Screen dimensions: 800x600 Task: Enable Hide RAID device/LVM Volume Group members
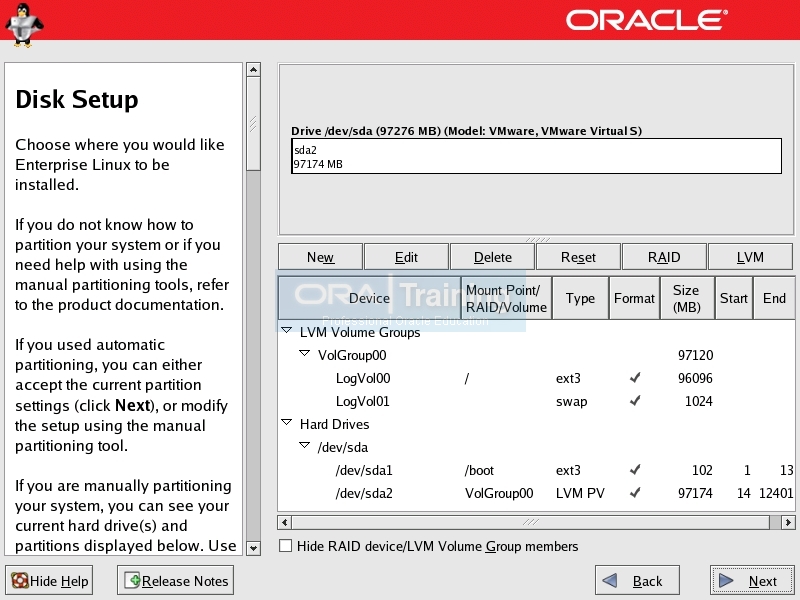(286, 546)
